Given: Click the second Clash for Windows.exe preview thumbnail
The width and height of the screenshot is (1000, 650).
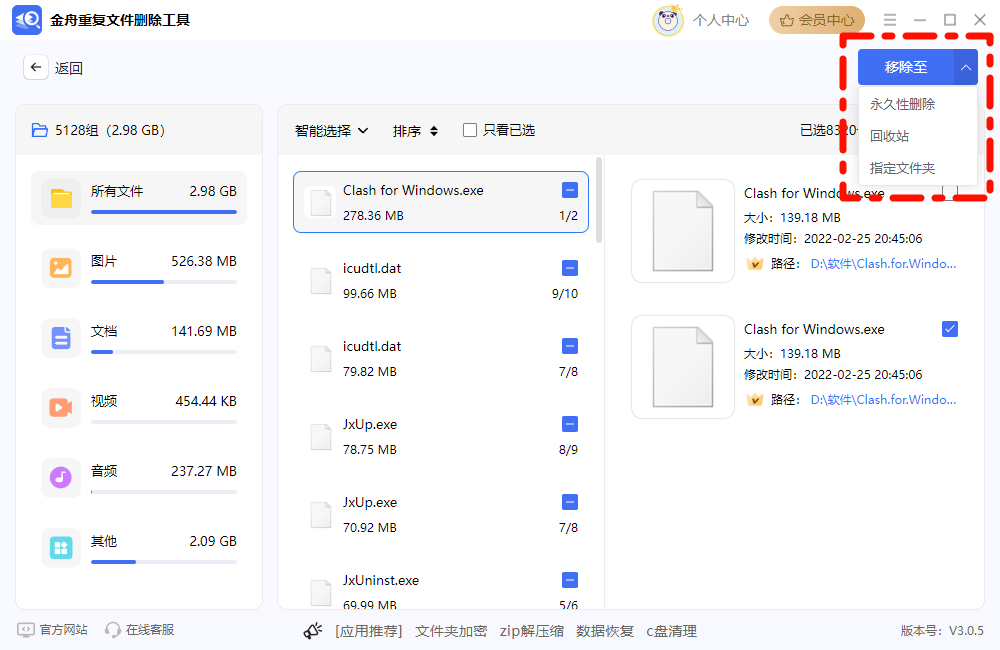Looking at the screenshot, I should click(x=682, y=367).
